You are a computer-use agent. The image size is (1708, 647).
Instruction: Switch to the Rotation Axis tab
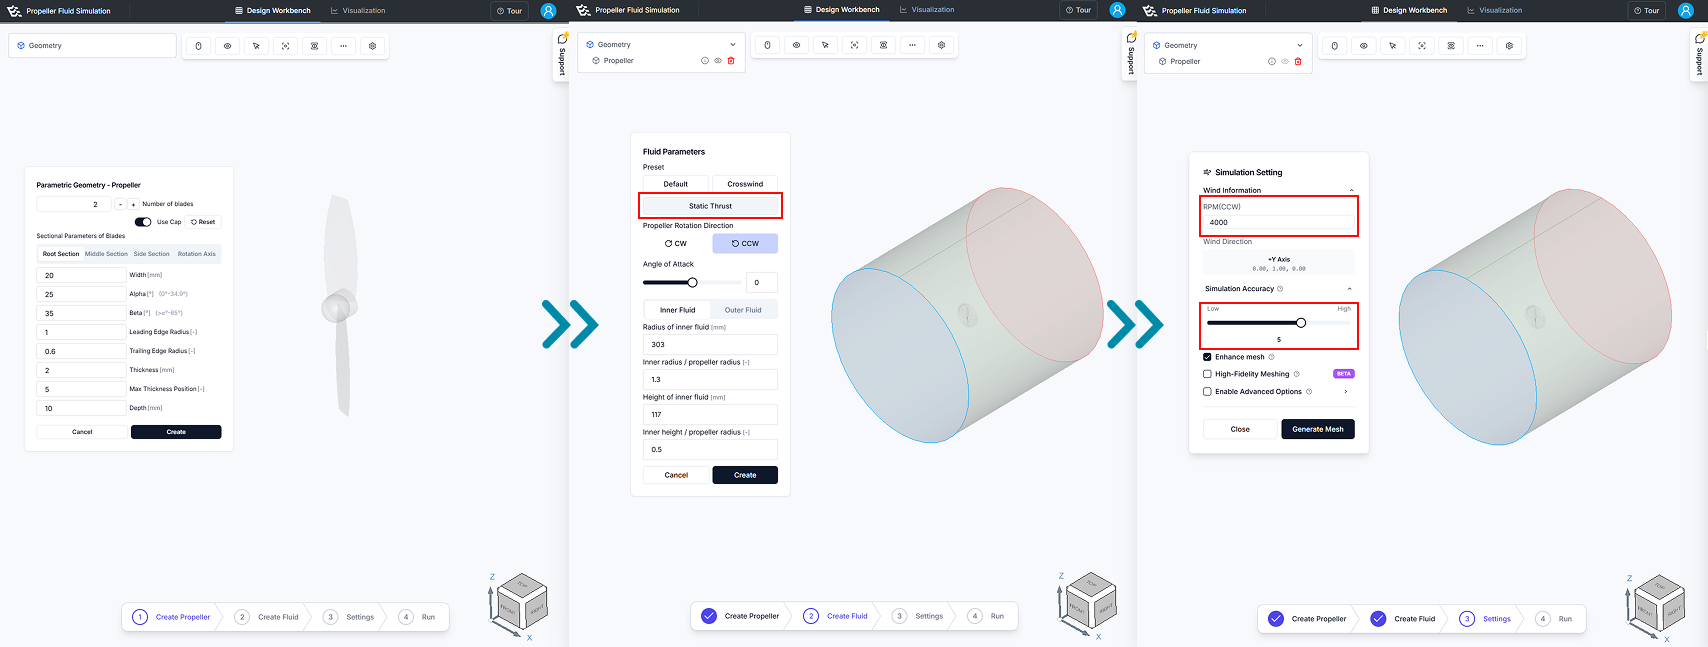click(197, 254)
